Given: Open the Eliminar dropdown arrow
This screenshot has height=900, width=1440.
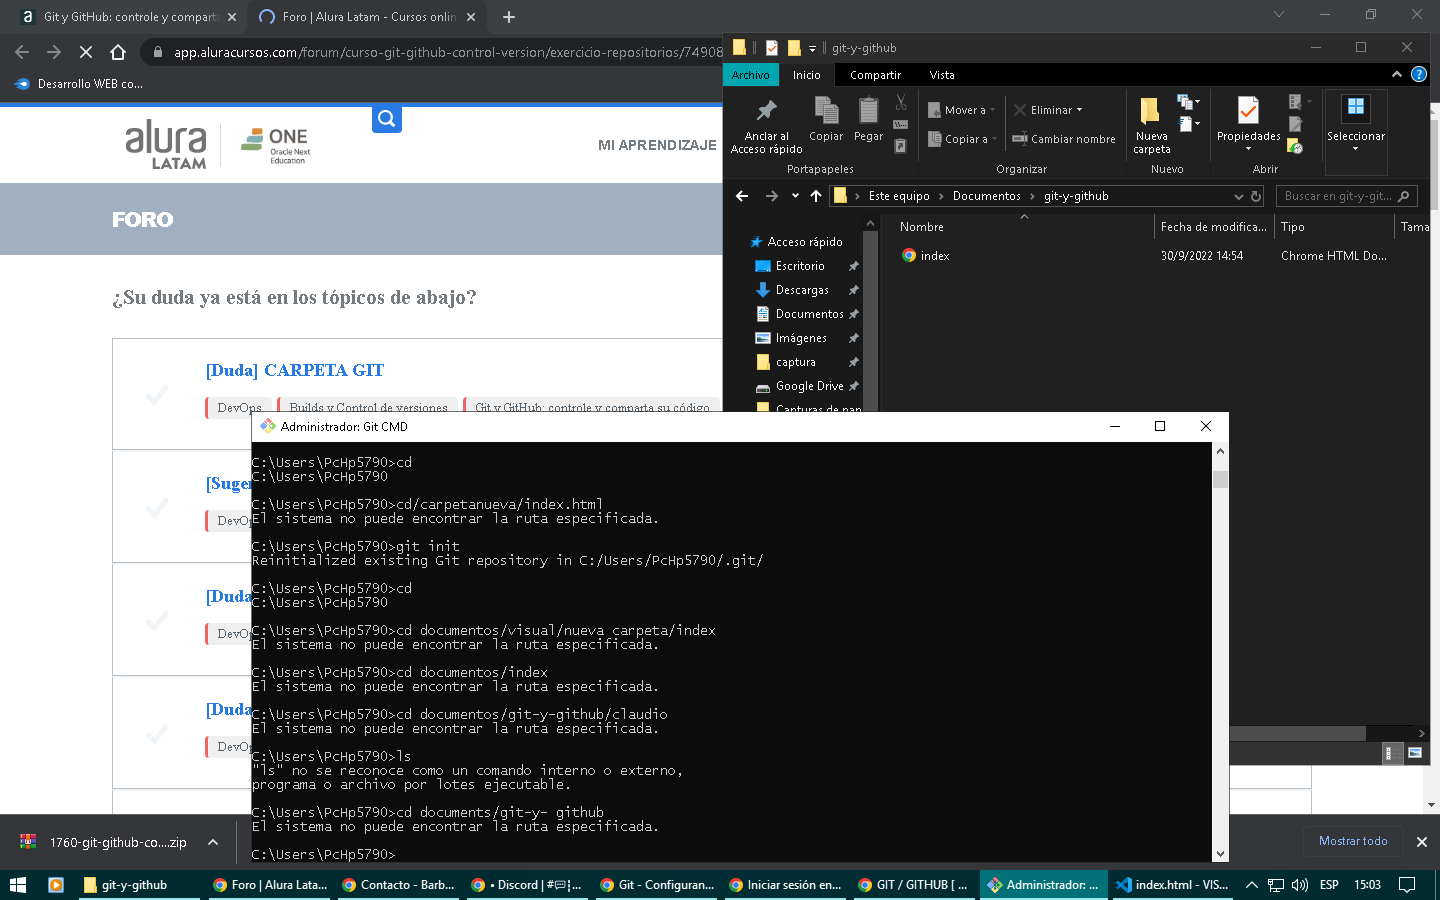Looking at the screenshot, I should coord(1079,110).
